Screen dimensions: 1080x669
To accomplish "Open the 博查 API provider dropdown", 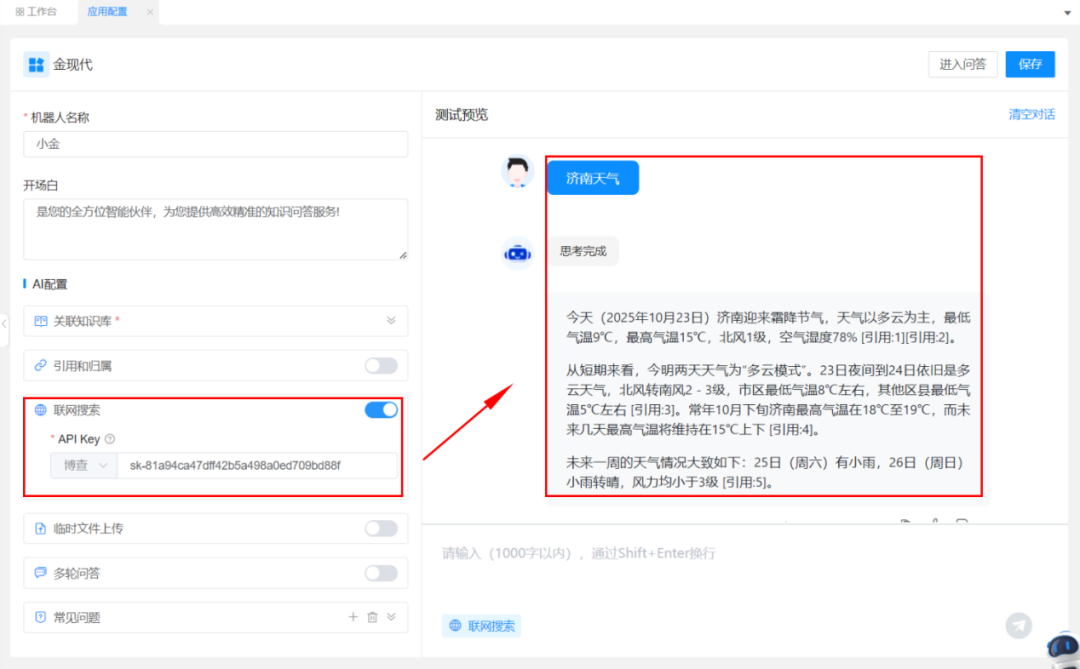I will coord(83,464).
